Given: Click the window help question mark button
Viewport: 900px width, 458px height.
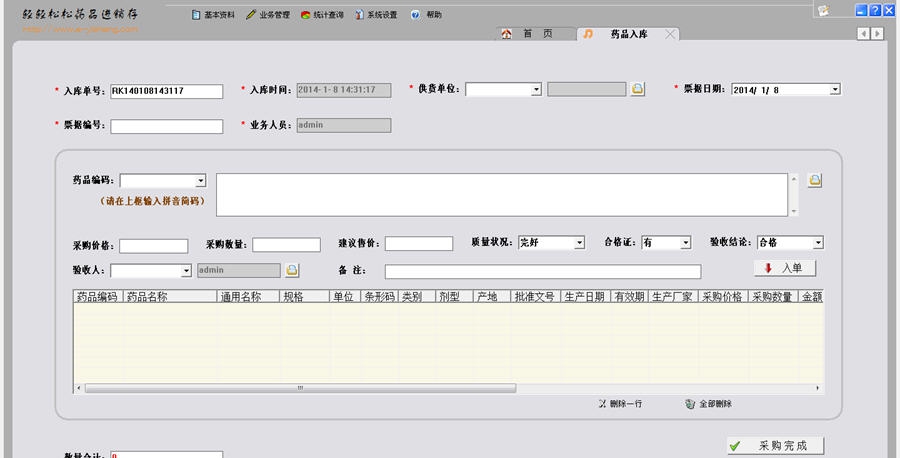Looking at the screenshot, I should [x=875, y=10].
